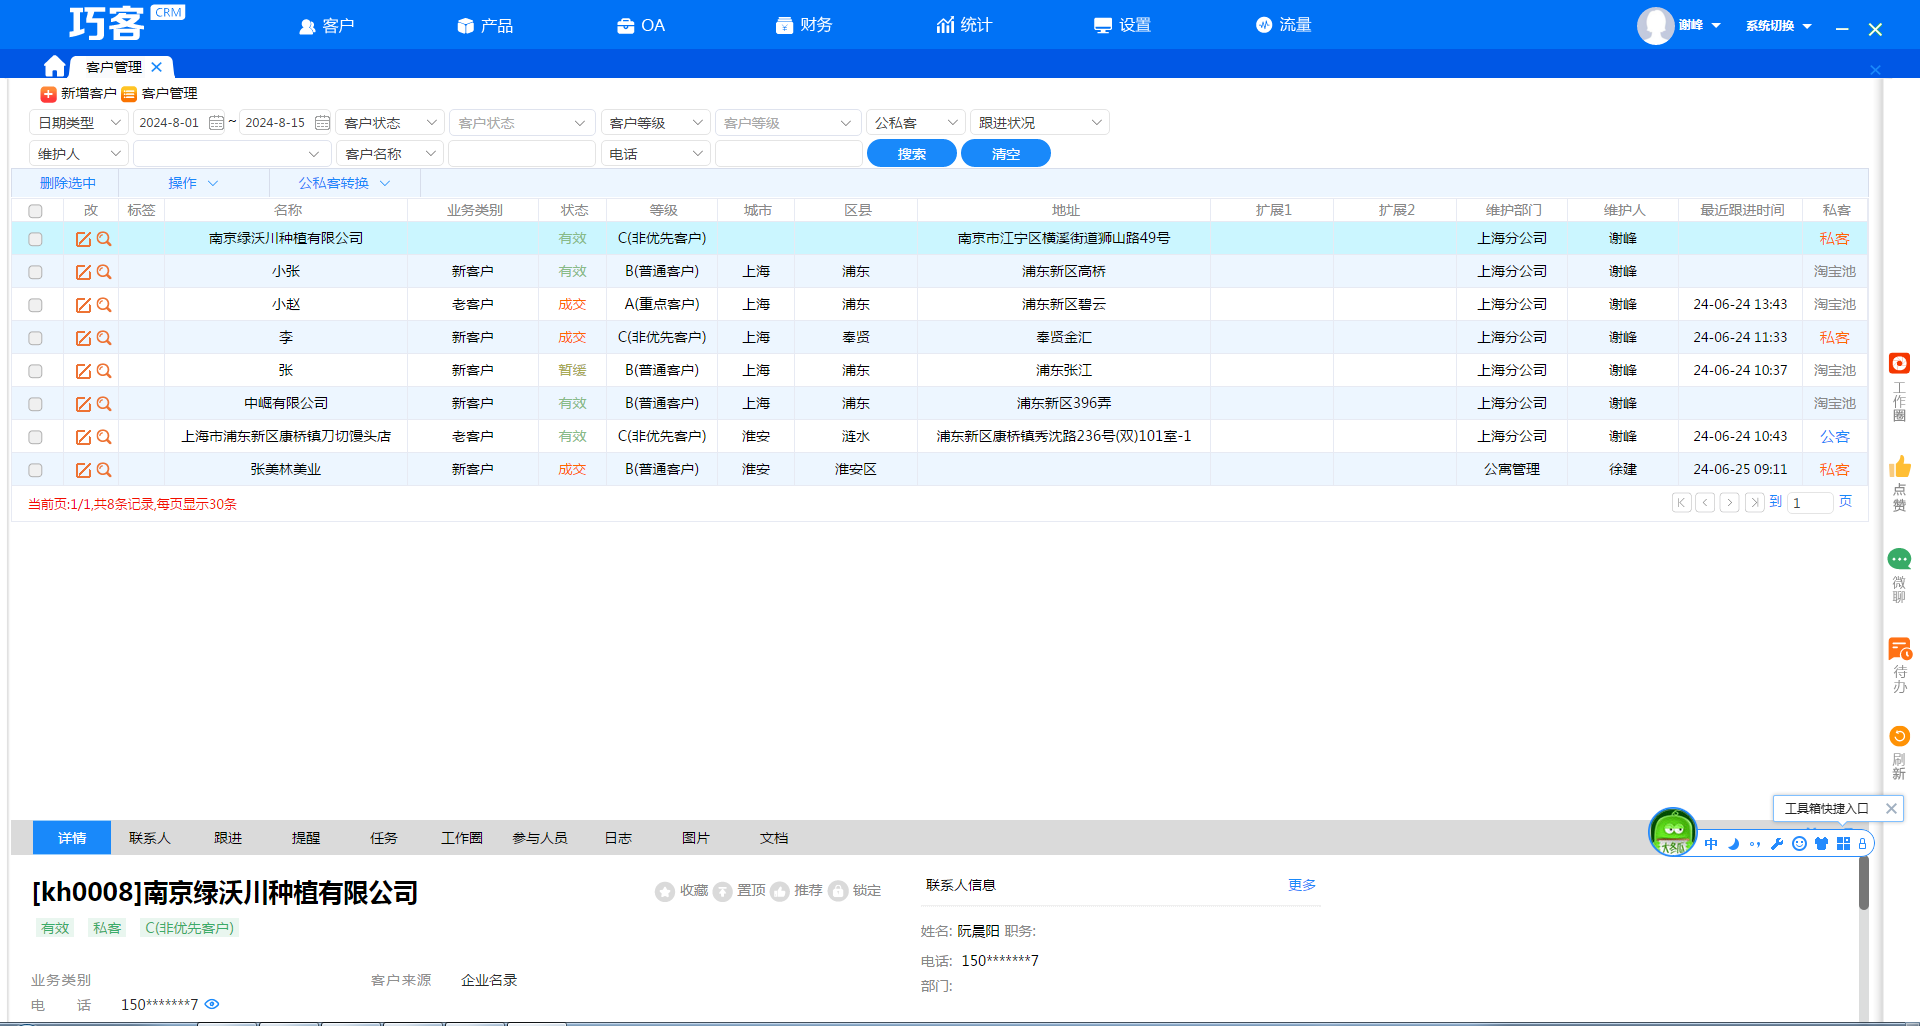Open the 系统切换 menu
The height and width of the screenshot is (1026, 1920).
point(1779,26)
